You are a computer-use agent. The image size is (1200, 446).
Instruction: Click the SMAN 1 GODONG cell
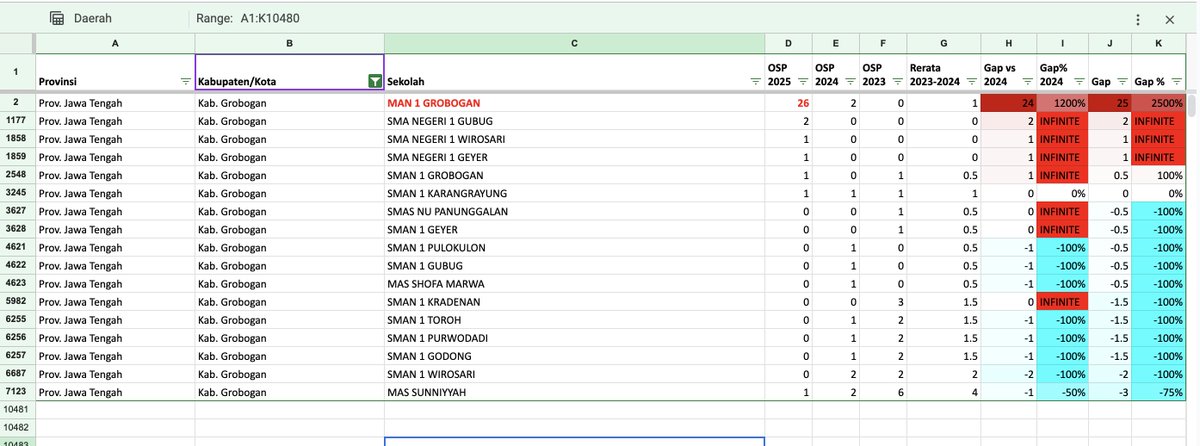point(574,355)
